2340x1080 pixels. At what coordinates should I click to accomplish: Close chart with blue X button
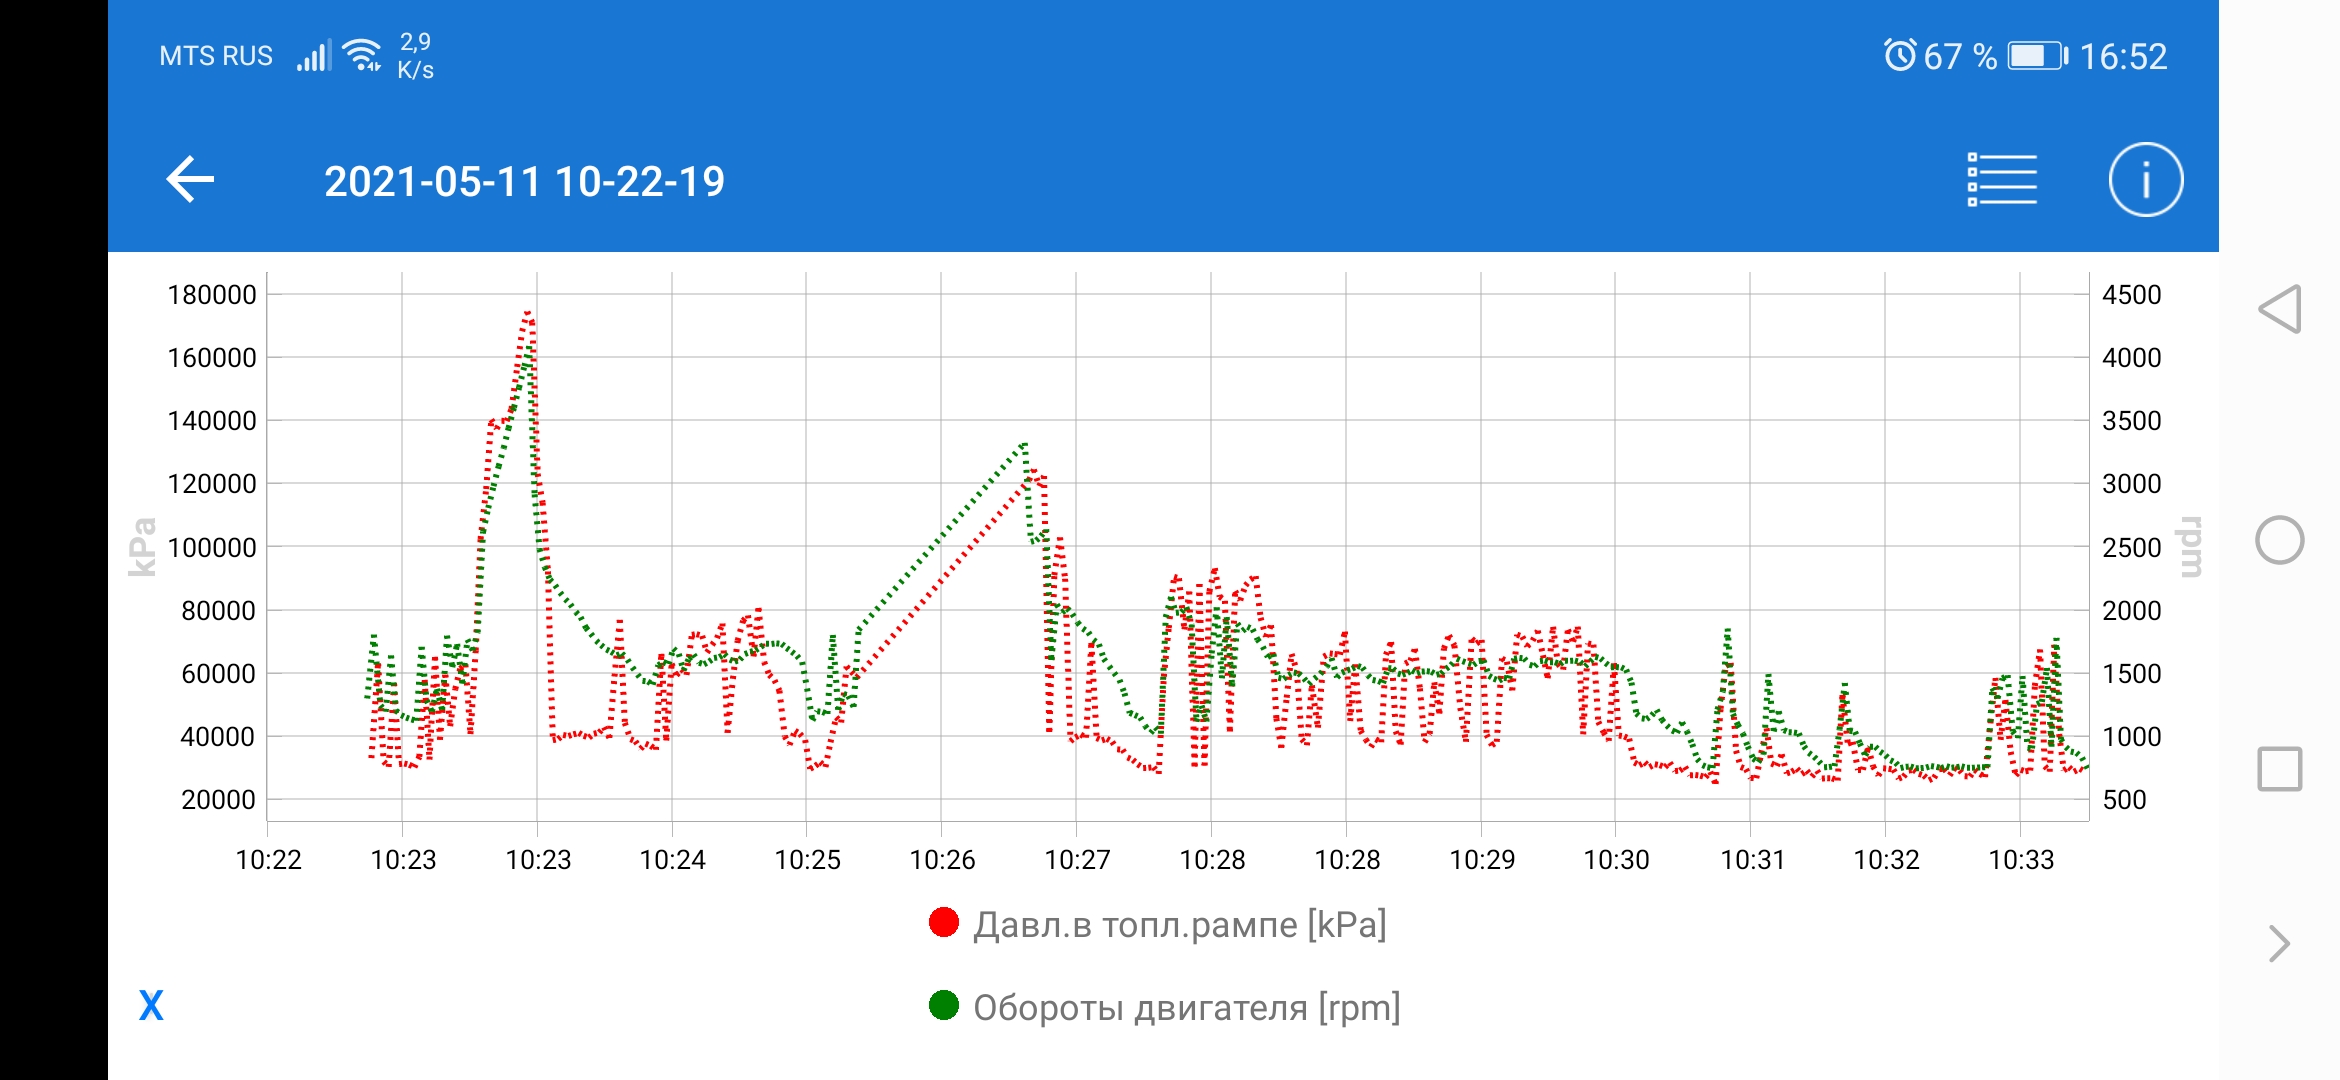tap(151, 1005)
